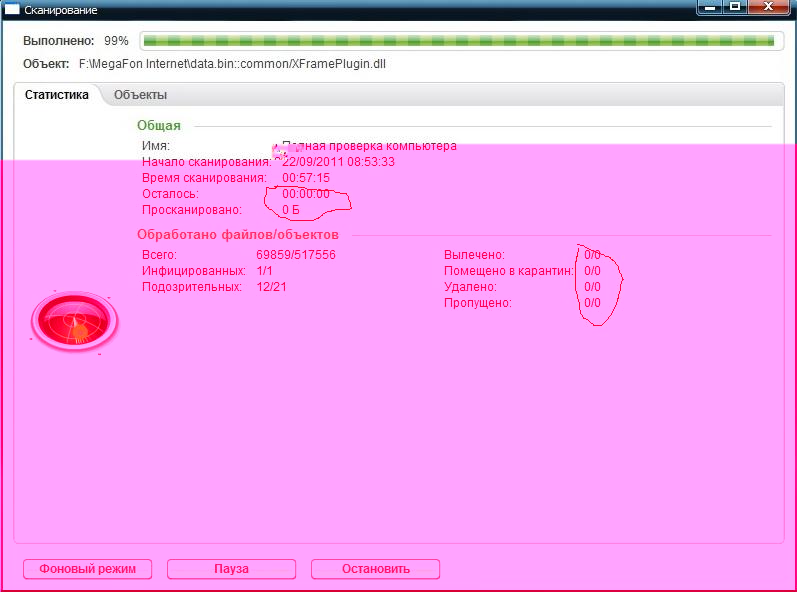Viewport: 797px width, 592px height.
Task: Click the Инфицированных count 1/1
Action: (265, 271)
